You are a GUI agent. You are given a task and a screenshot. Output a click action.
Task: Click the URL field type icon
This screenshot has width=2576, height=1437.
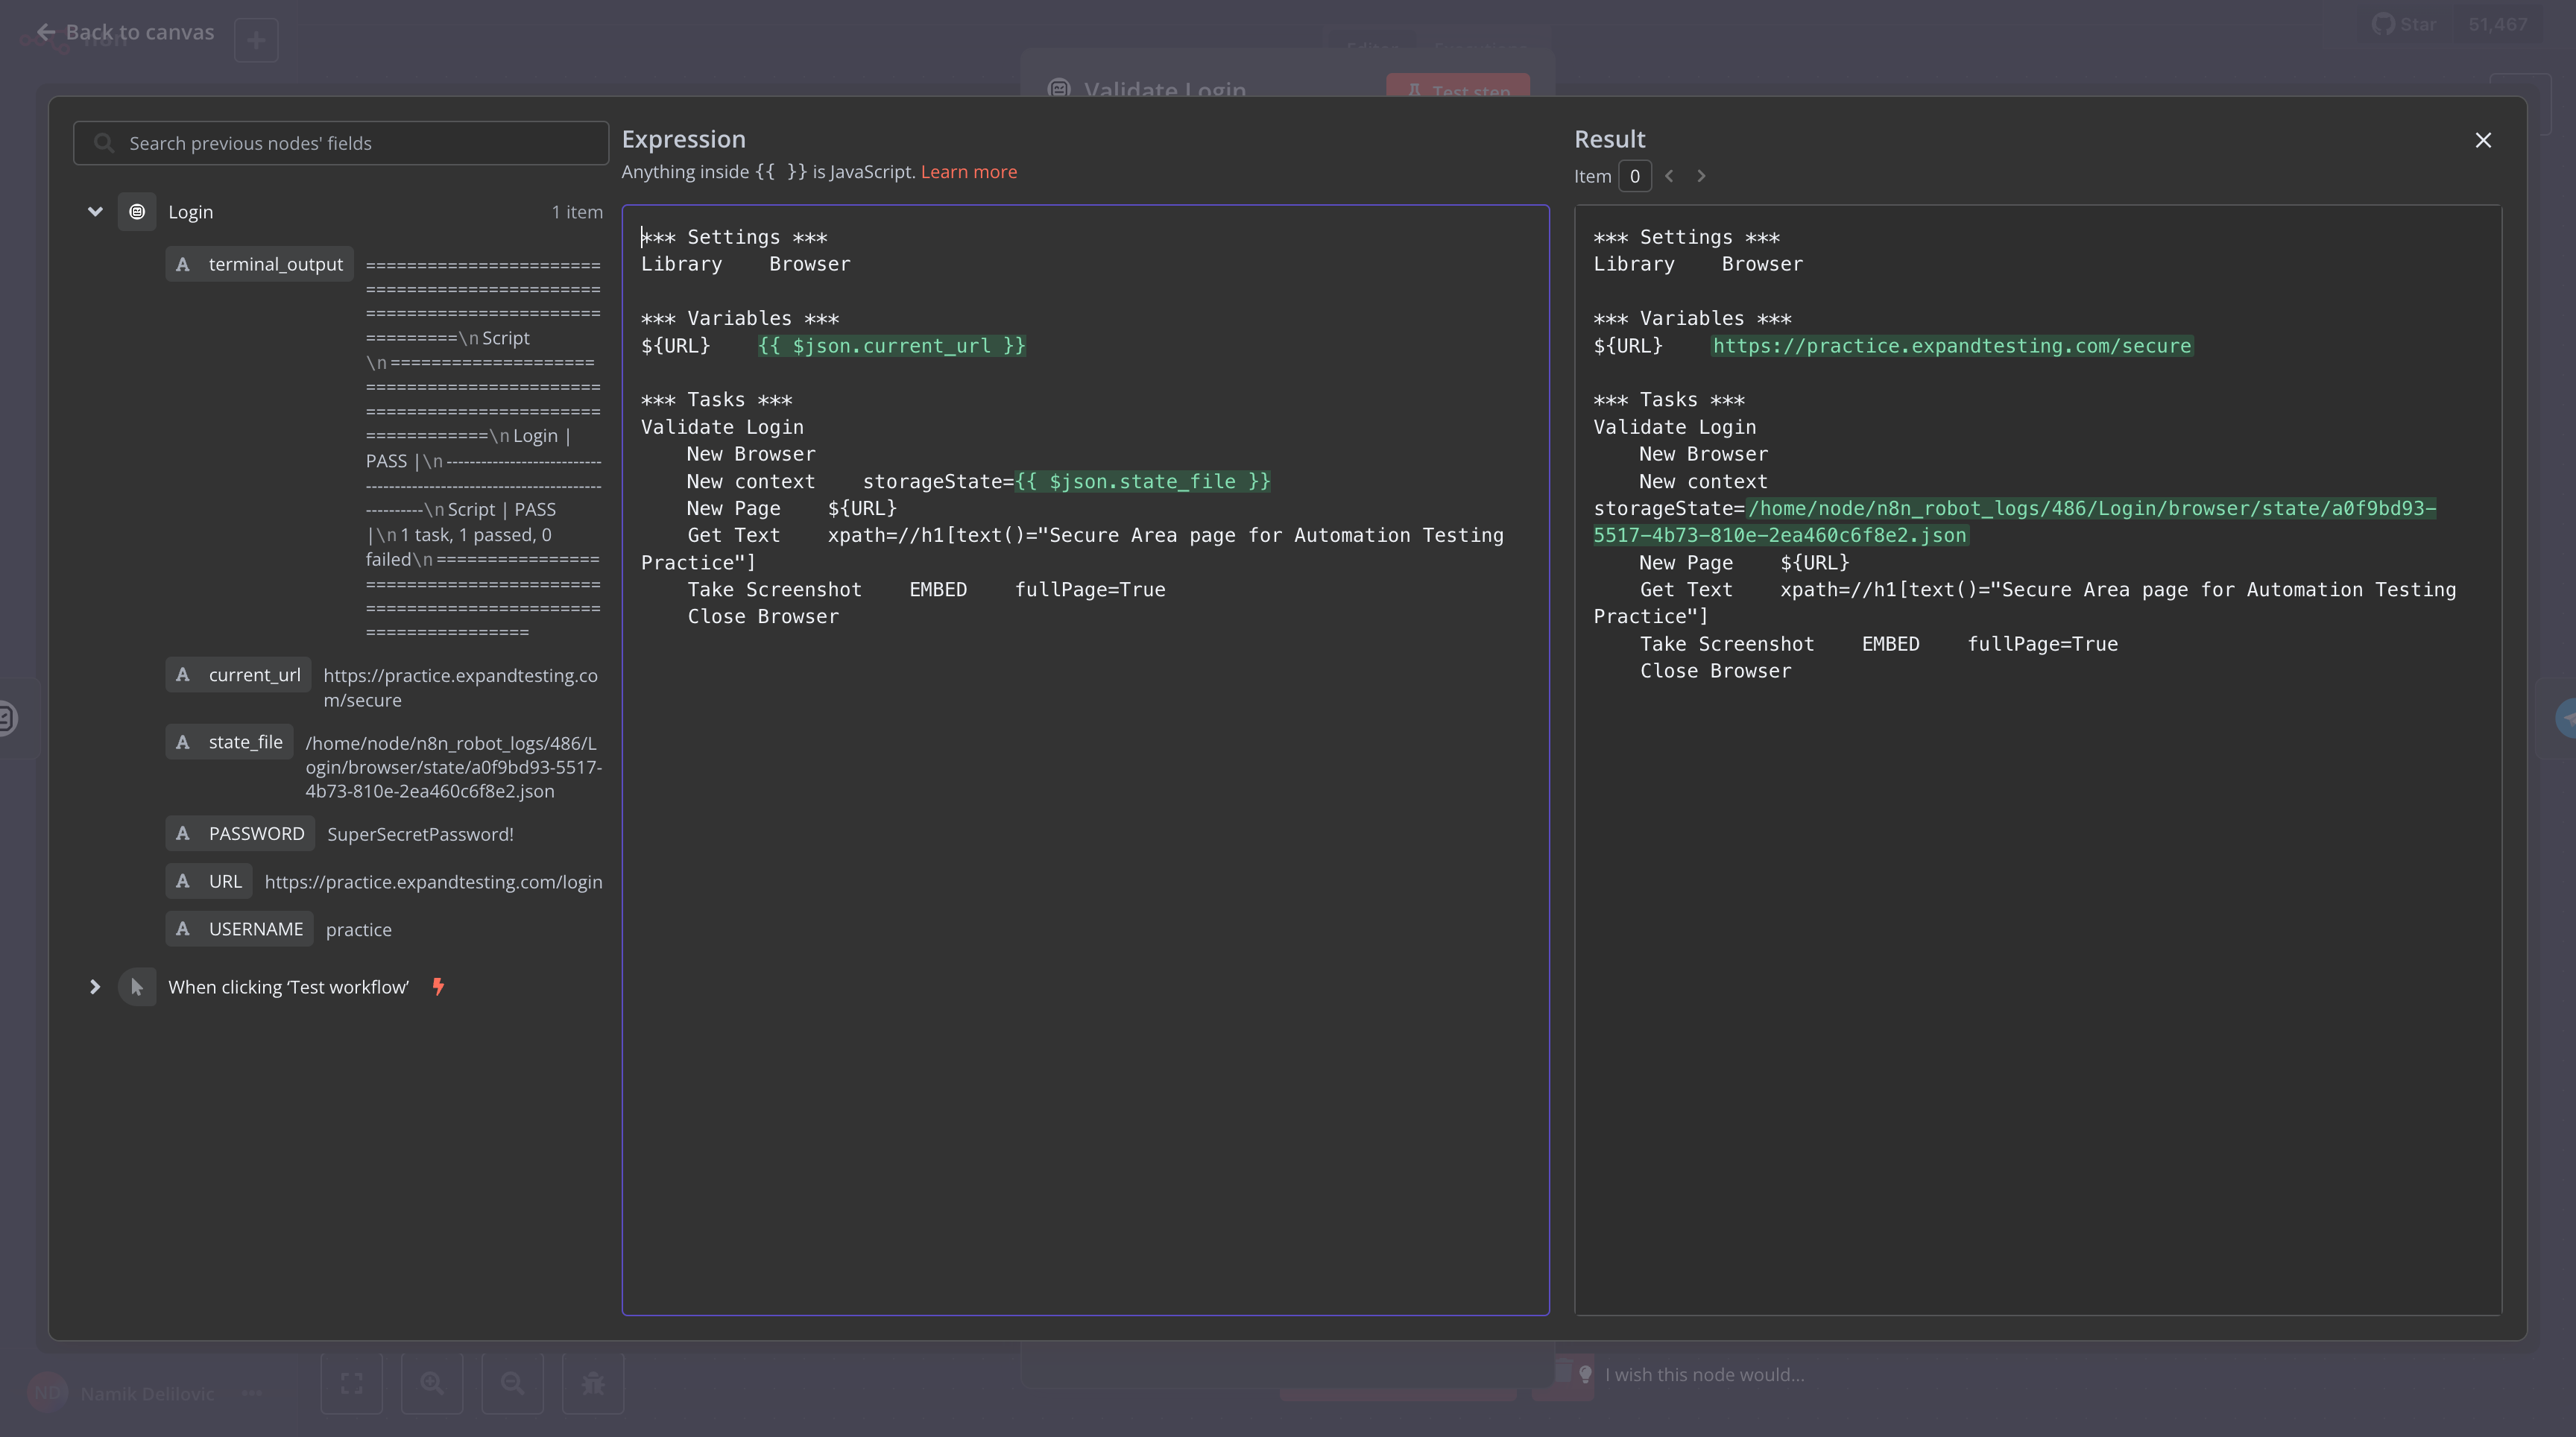point(183,882)
